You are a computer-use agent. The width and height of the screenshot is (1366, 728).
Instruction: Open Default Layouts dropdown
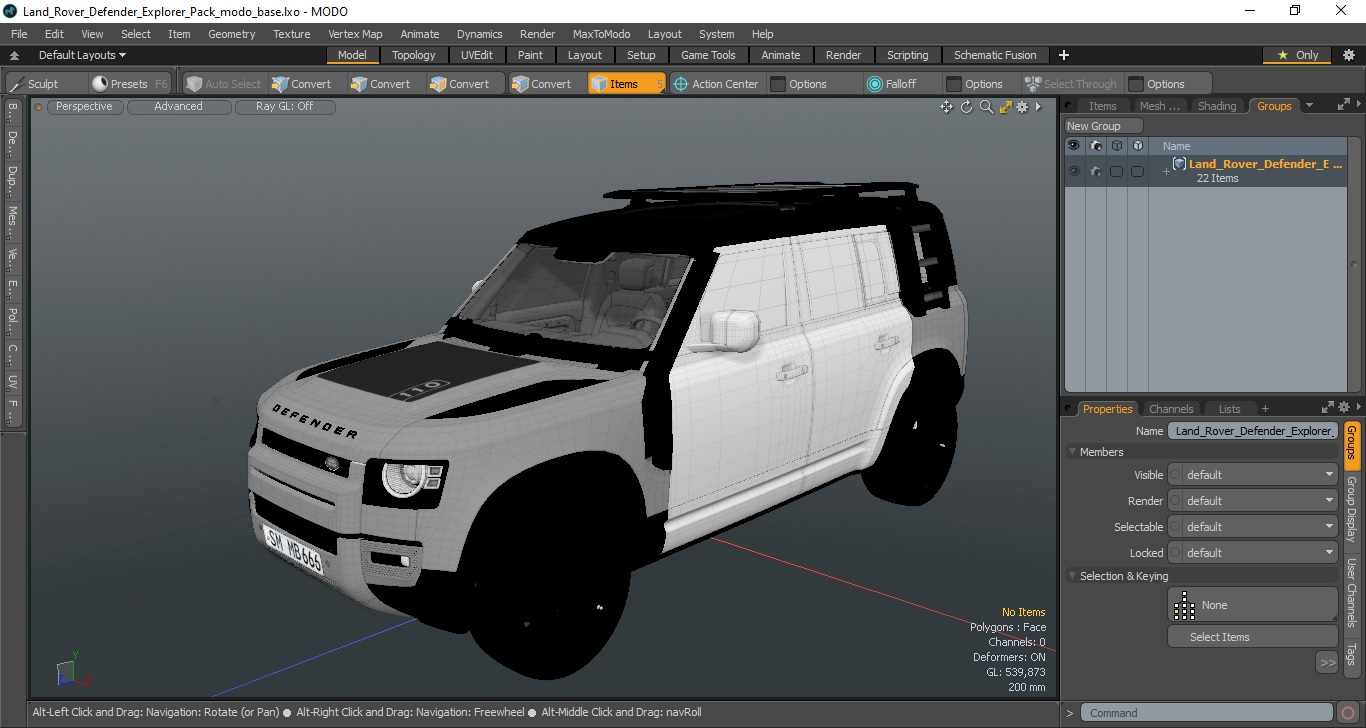tap(82, 55)
